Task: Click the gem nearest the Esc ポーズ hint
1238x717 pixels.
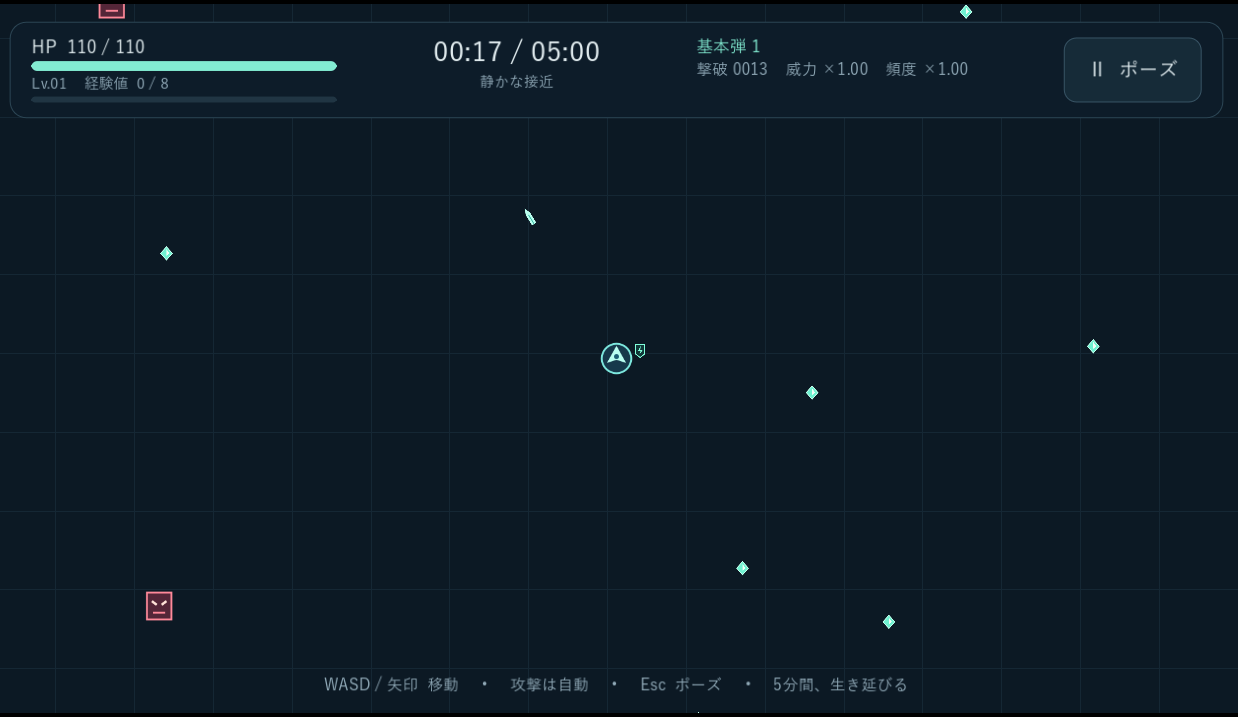Action: pyautogui.click(x=742, y=568)
